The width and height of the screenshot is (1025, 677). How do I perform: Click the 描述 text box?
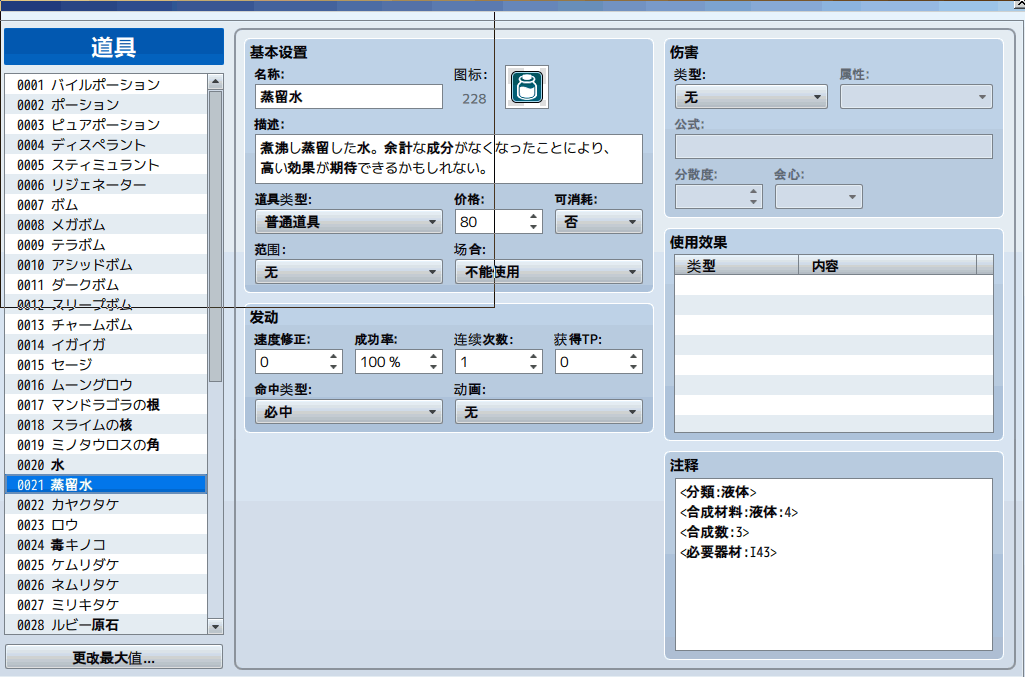448,159
